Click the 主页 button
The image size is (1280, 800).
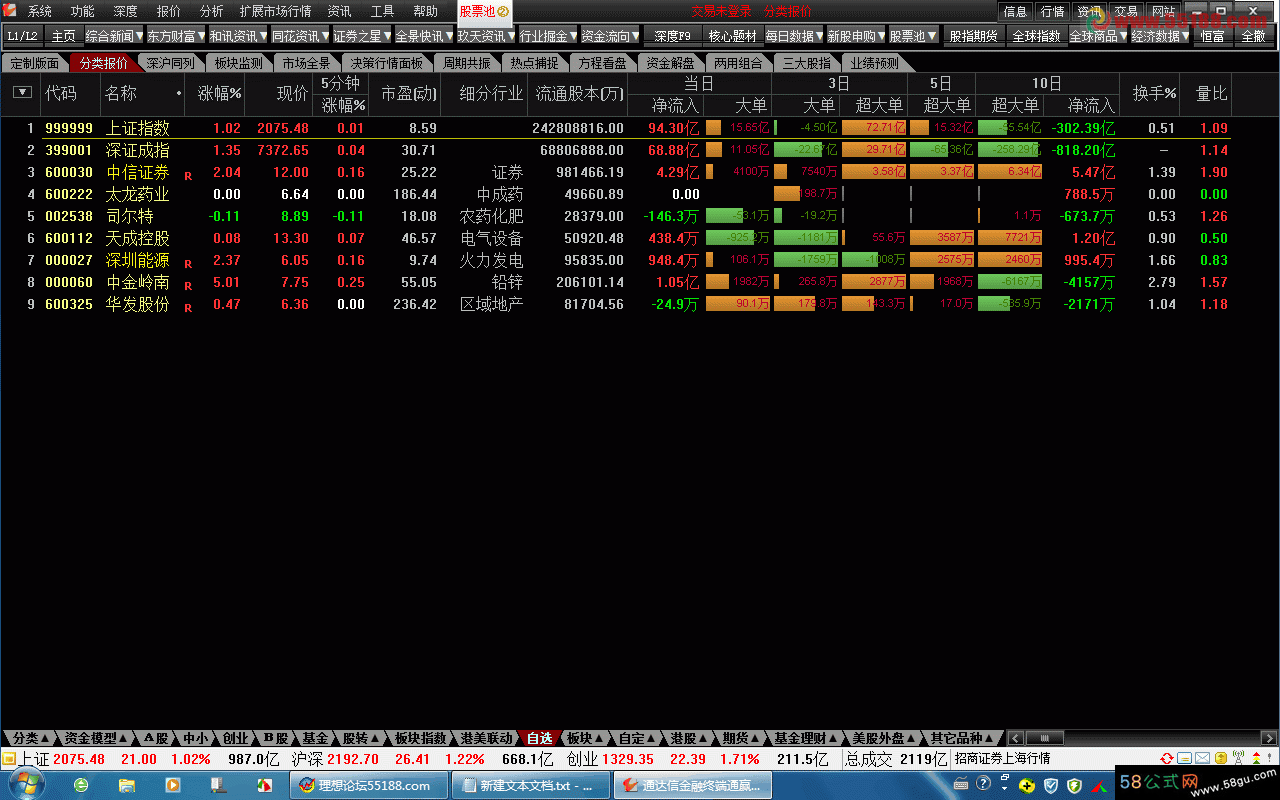tap(63, 35)
